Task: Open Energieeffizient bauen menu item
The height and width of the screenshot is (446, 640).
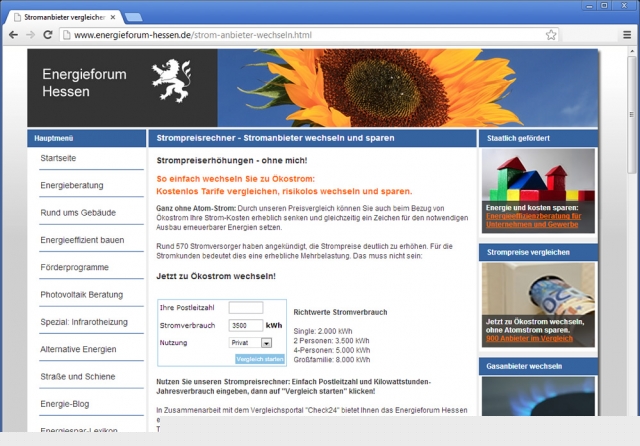Action: coord(82,240)
